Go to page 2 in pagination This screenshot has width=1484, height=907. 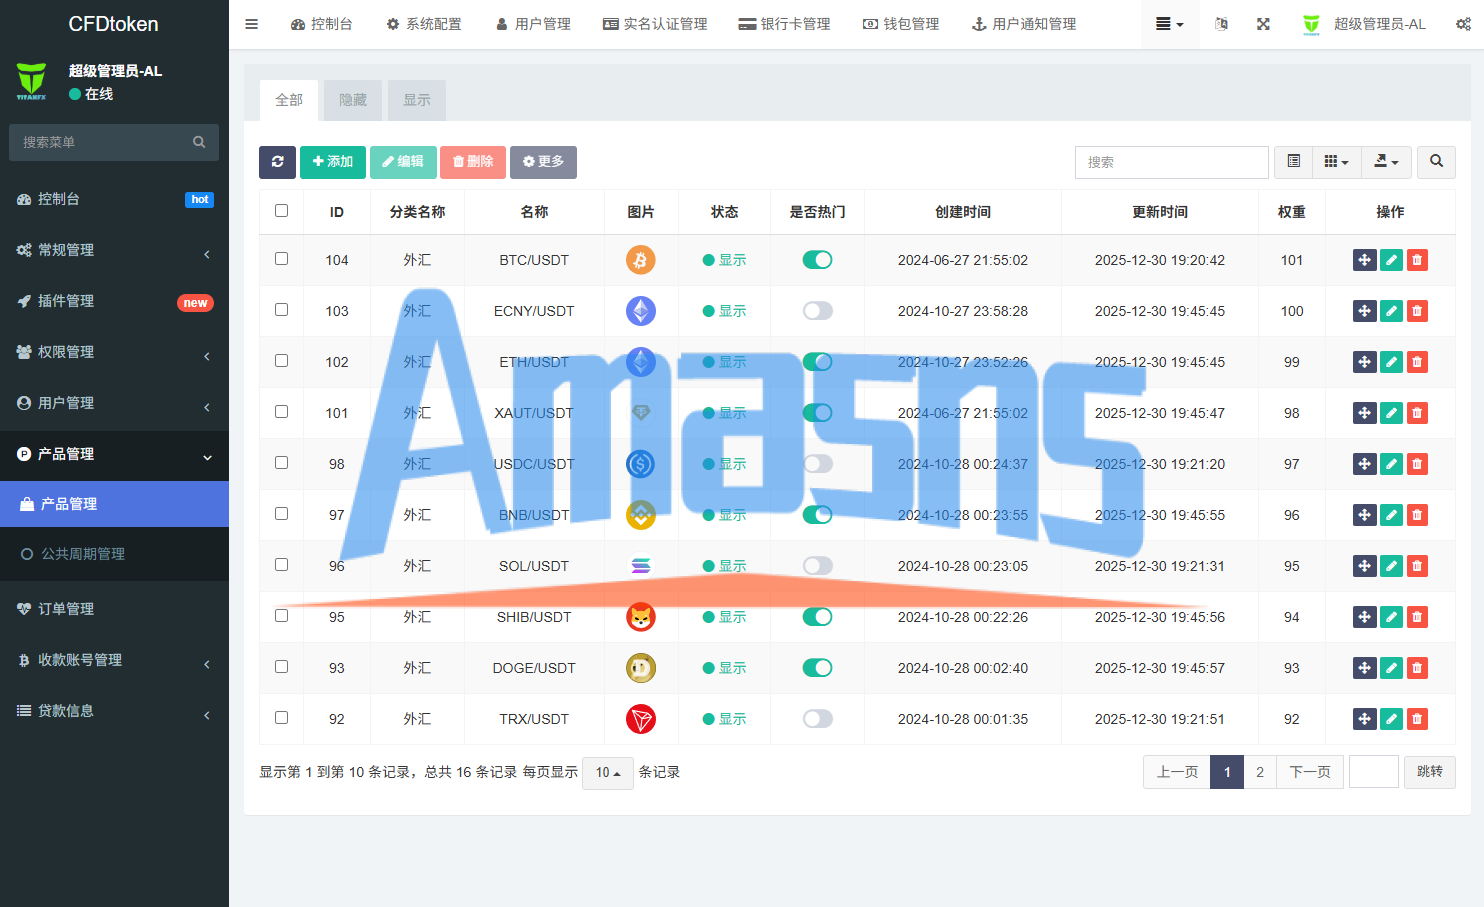point(1260,772)
